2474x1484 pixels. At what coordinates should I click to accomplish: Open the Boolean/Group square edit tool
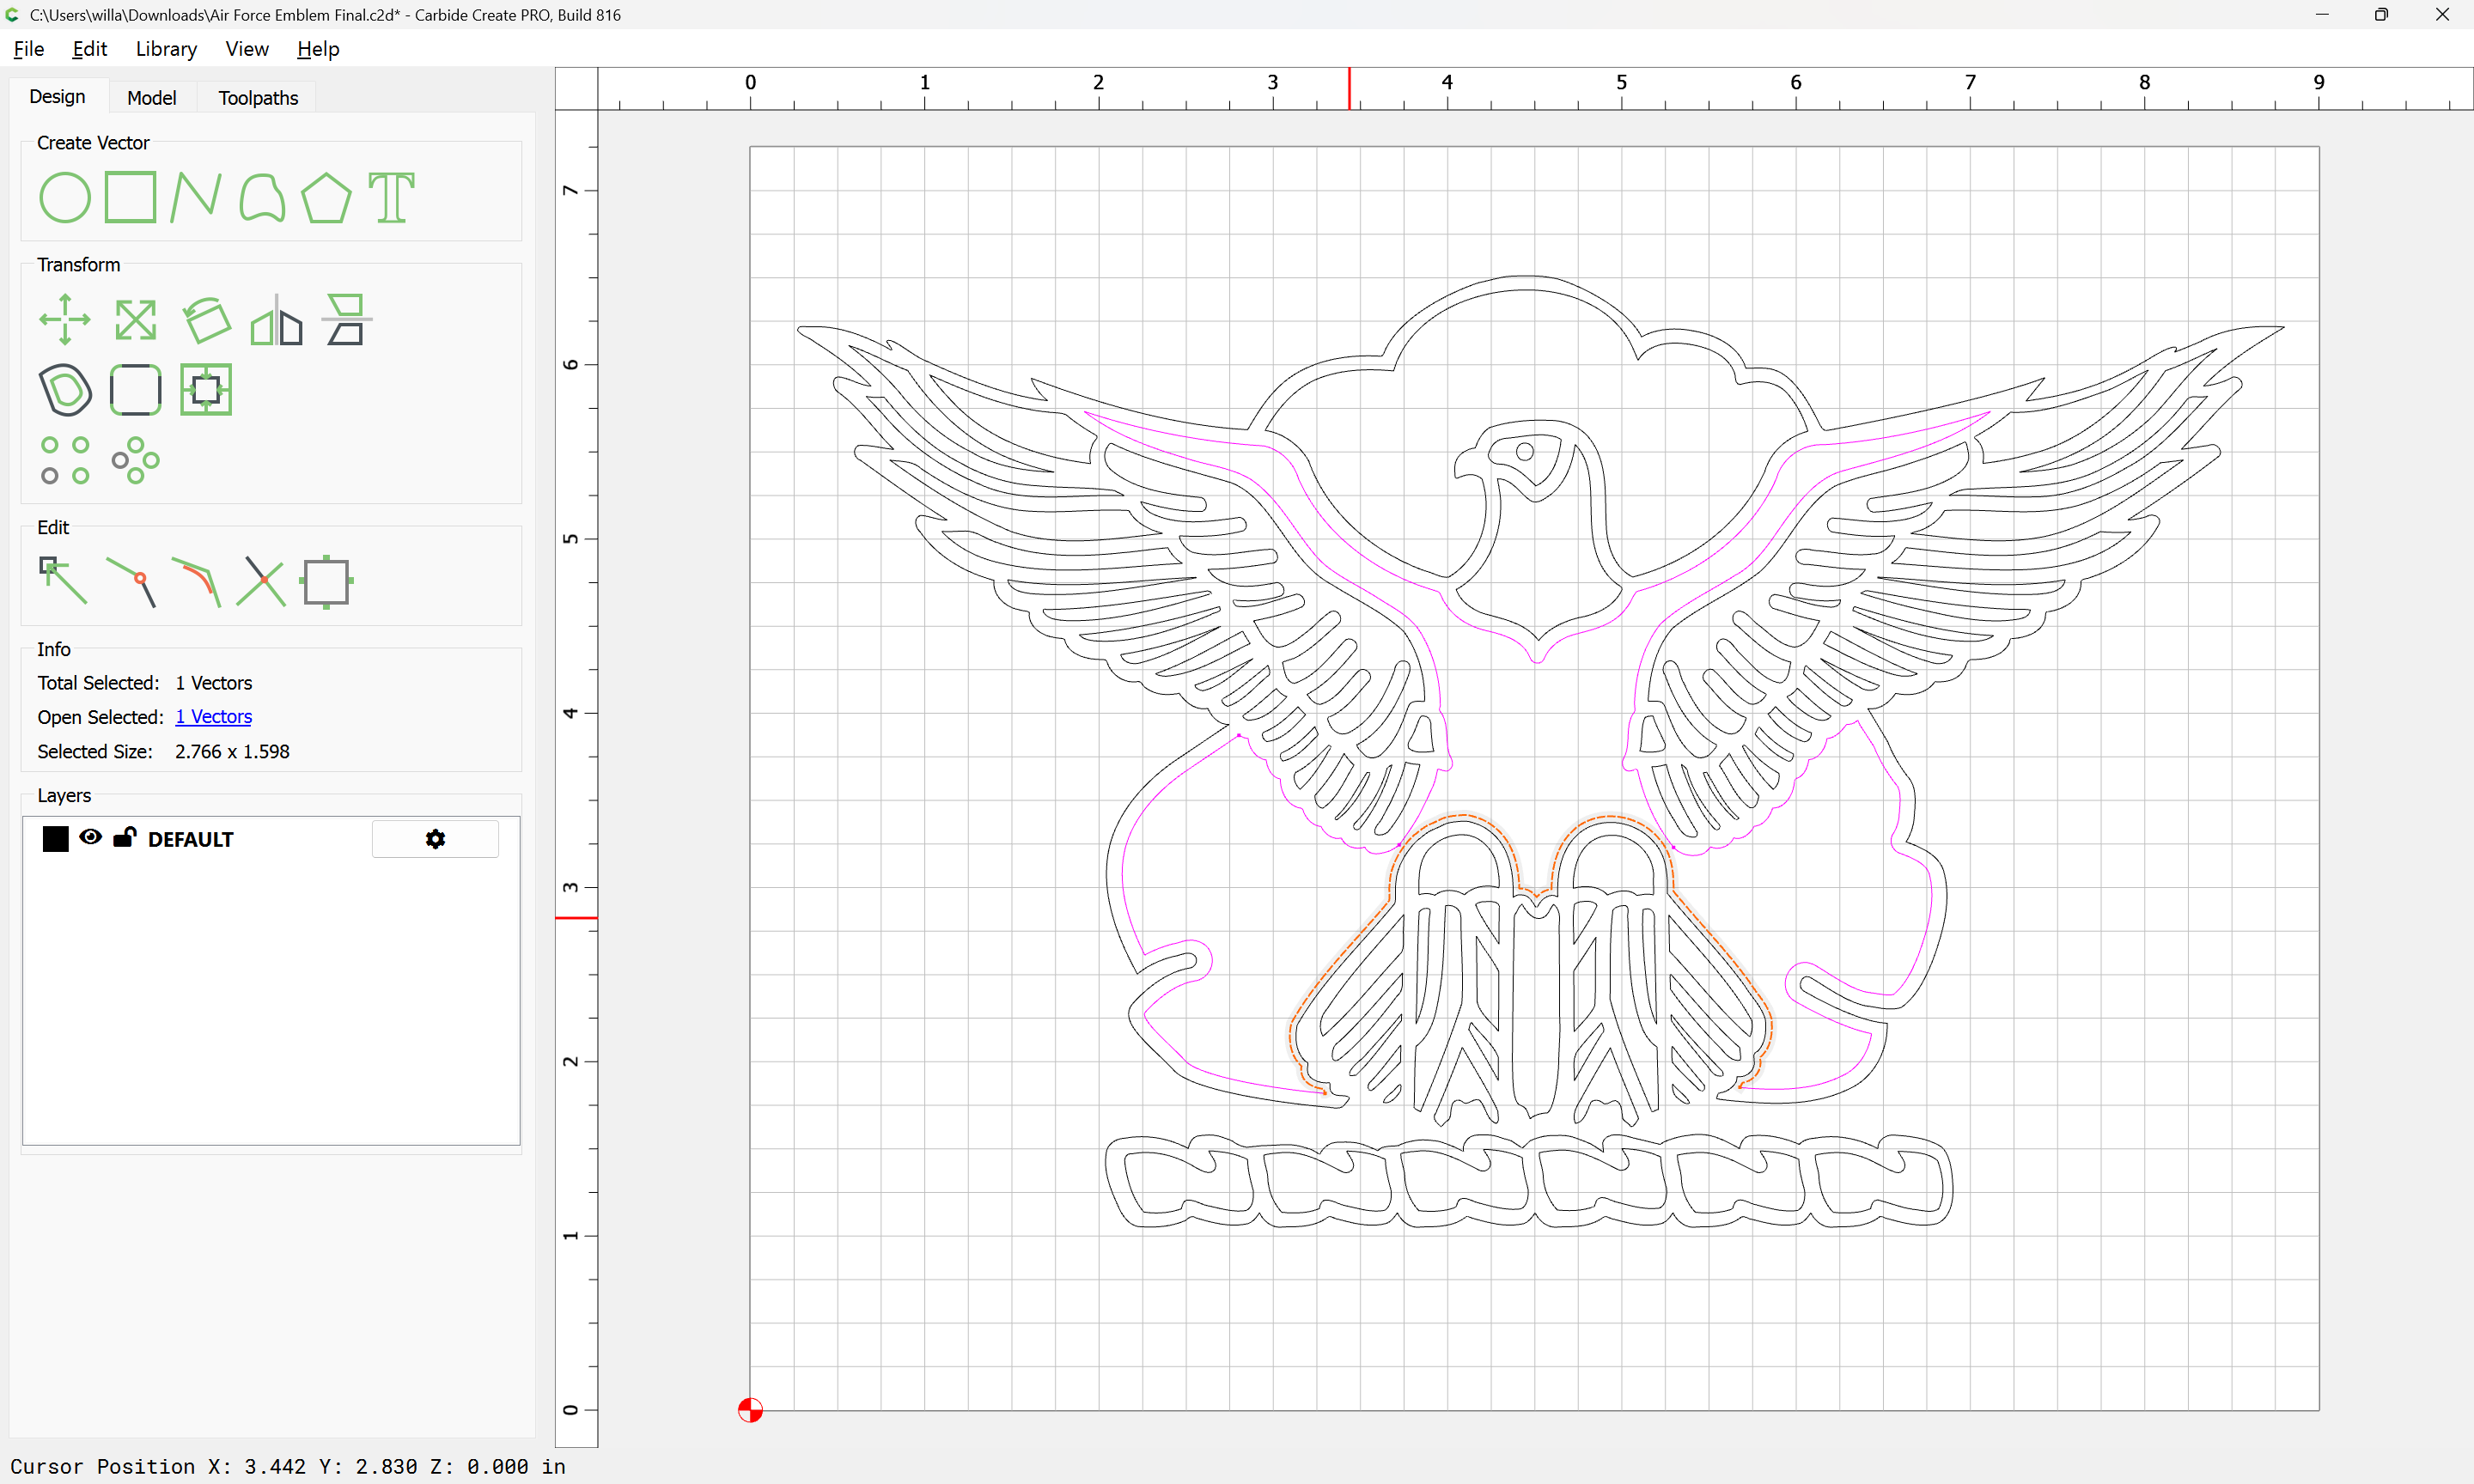tap(326, 582)
